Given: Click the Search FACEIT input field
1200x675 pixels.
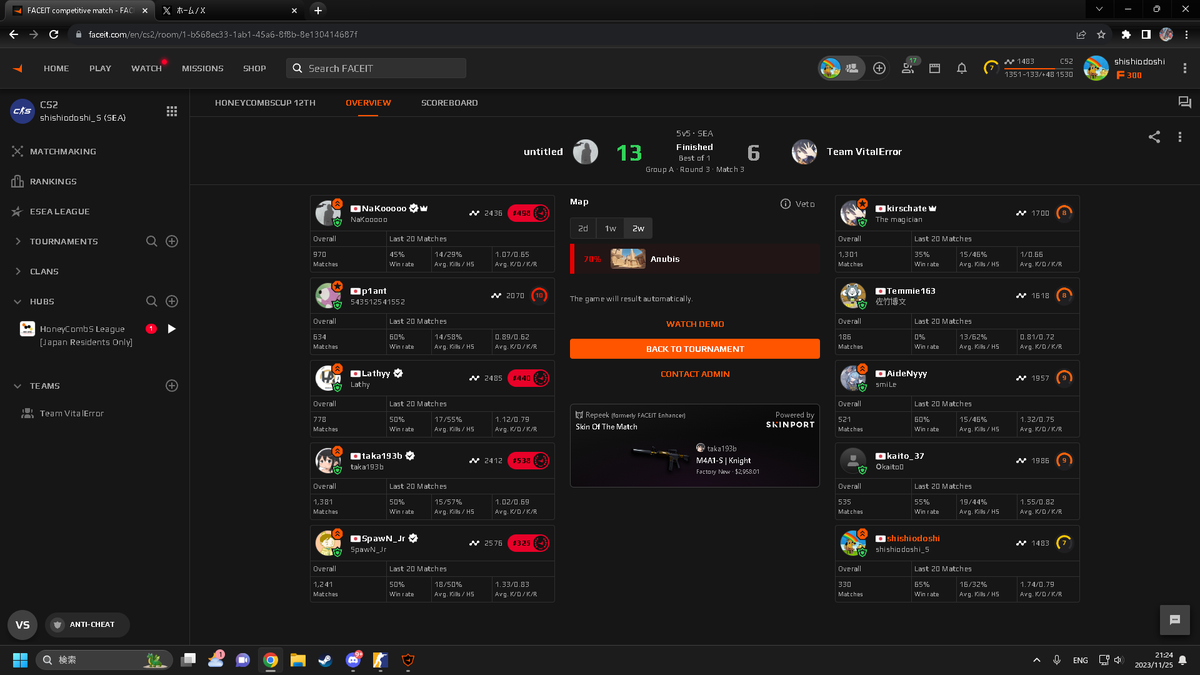Looking at the screenshot, I should point(376,68).
